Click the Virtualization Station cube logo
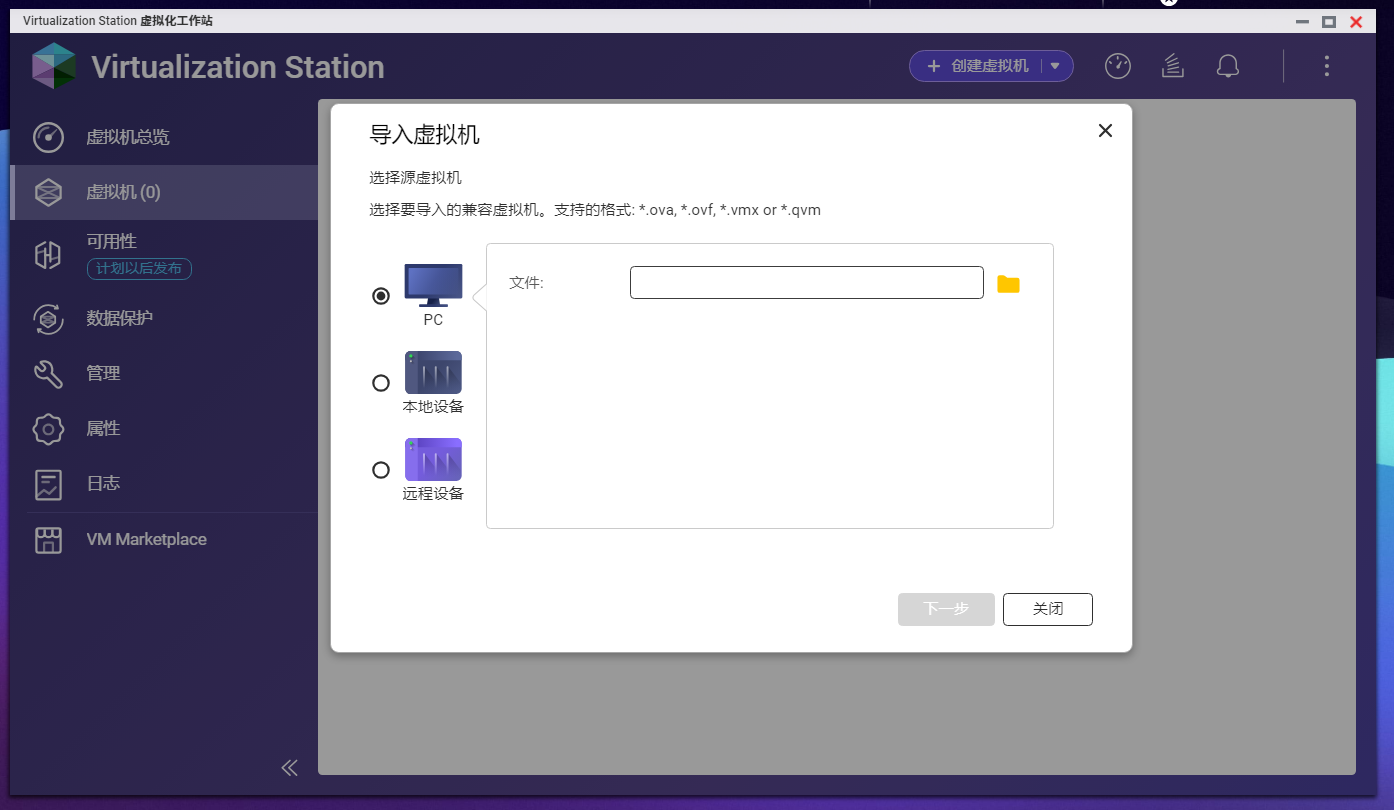1394x810 pixels. 54,66
